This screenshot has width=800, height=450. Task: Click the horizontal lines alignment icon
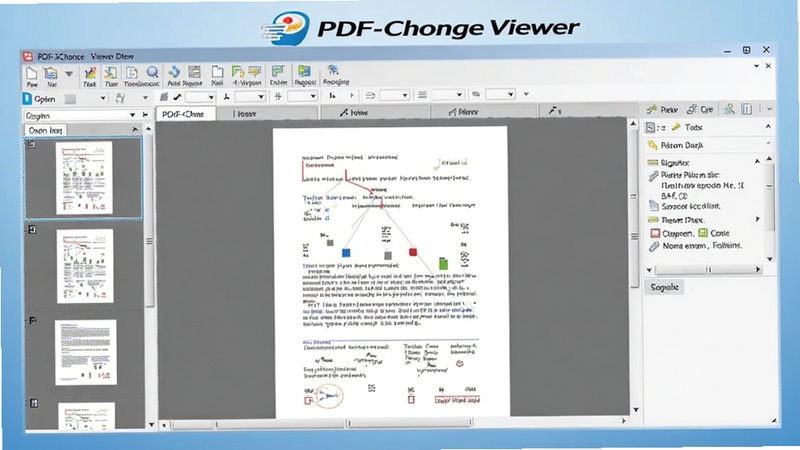(x=422, y=95)
